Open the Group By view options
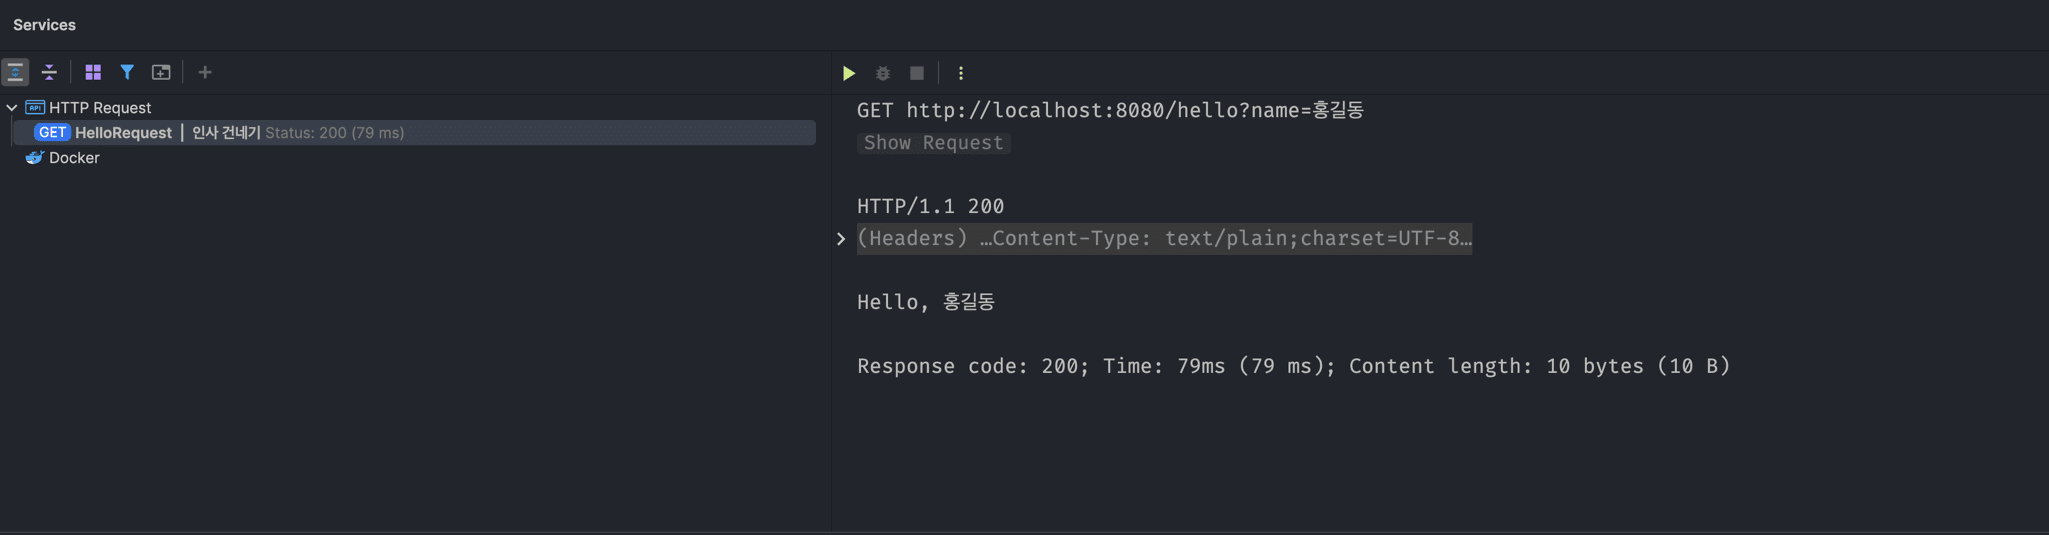Image resolution: width=2049 pixels, height=535 pixels. [93, 72]
